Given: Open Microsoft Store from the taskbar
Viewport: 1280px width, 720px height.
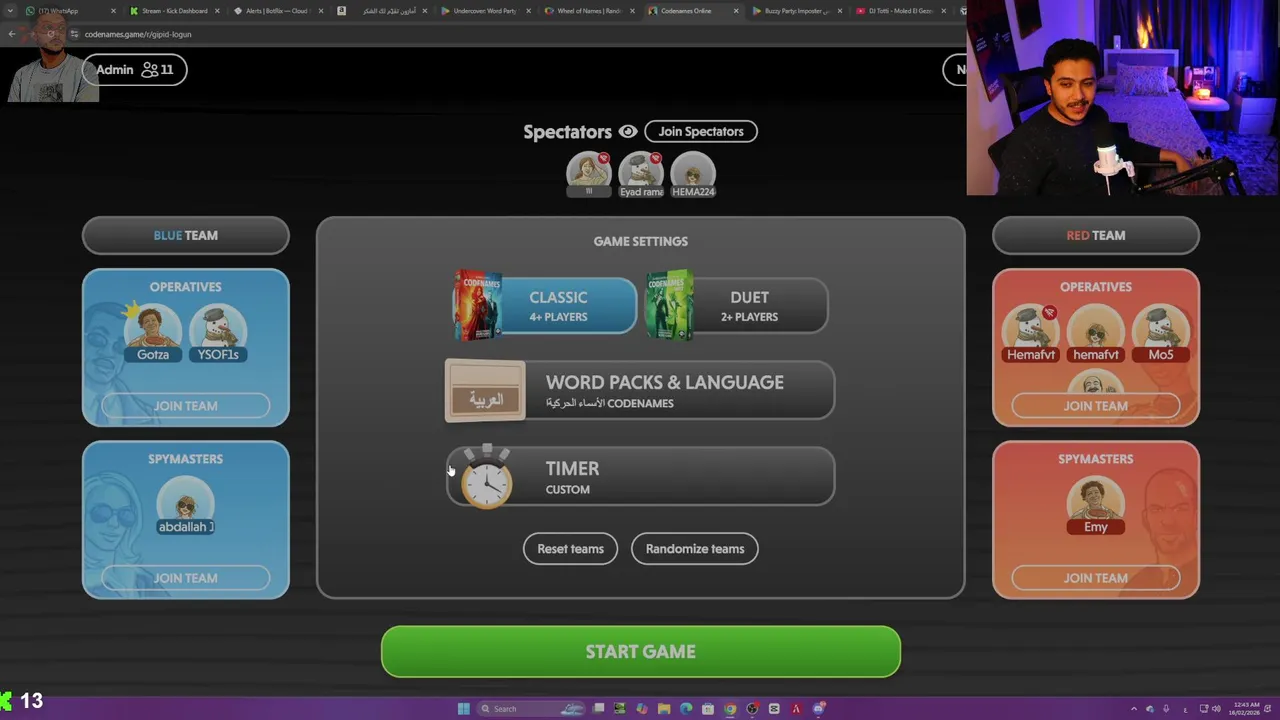Looking at the screenshot, I should point(708,709).
